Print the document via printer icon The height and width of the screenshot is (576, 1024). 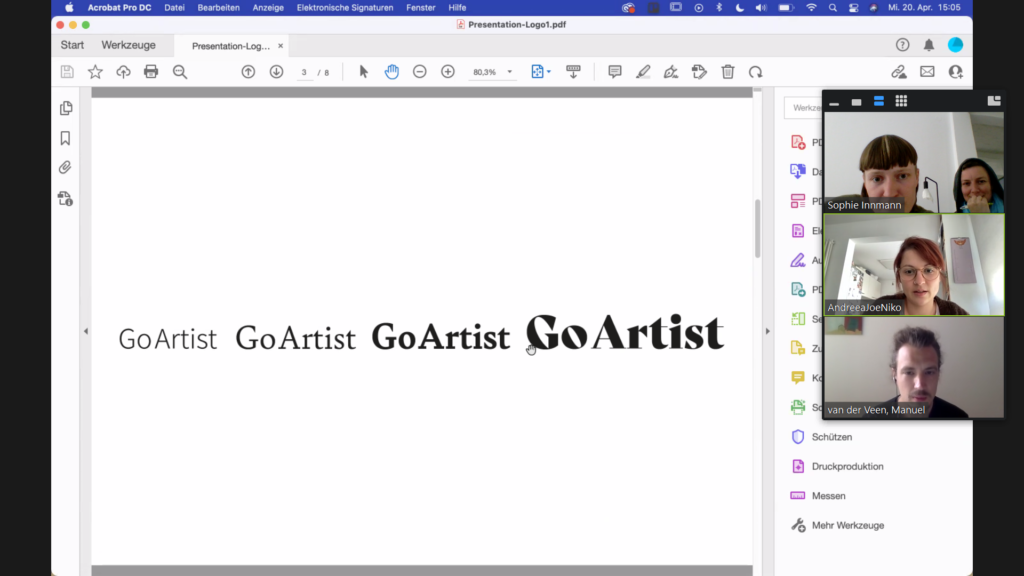point(151,72)
